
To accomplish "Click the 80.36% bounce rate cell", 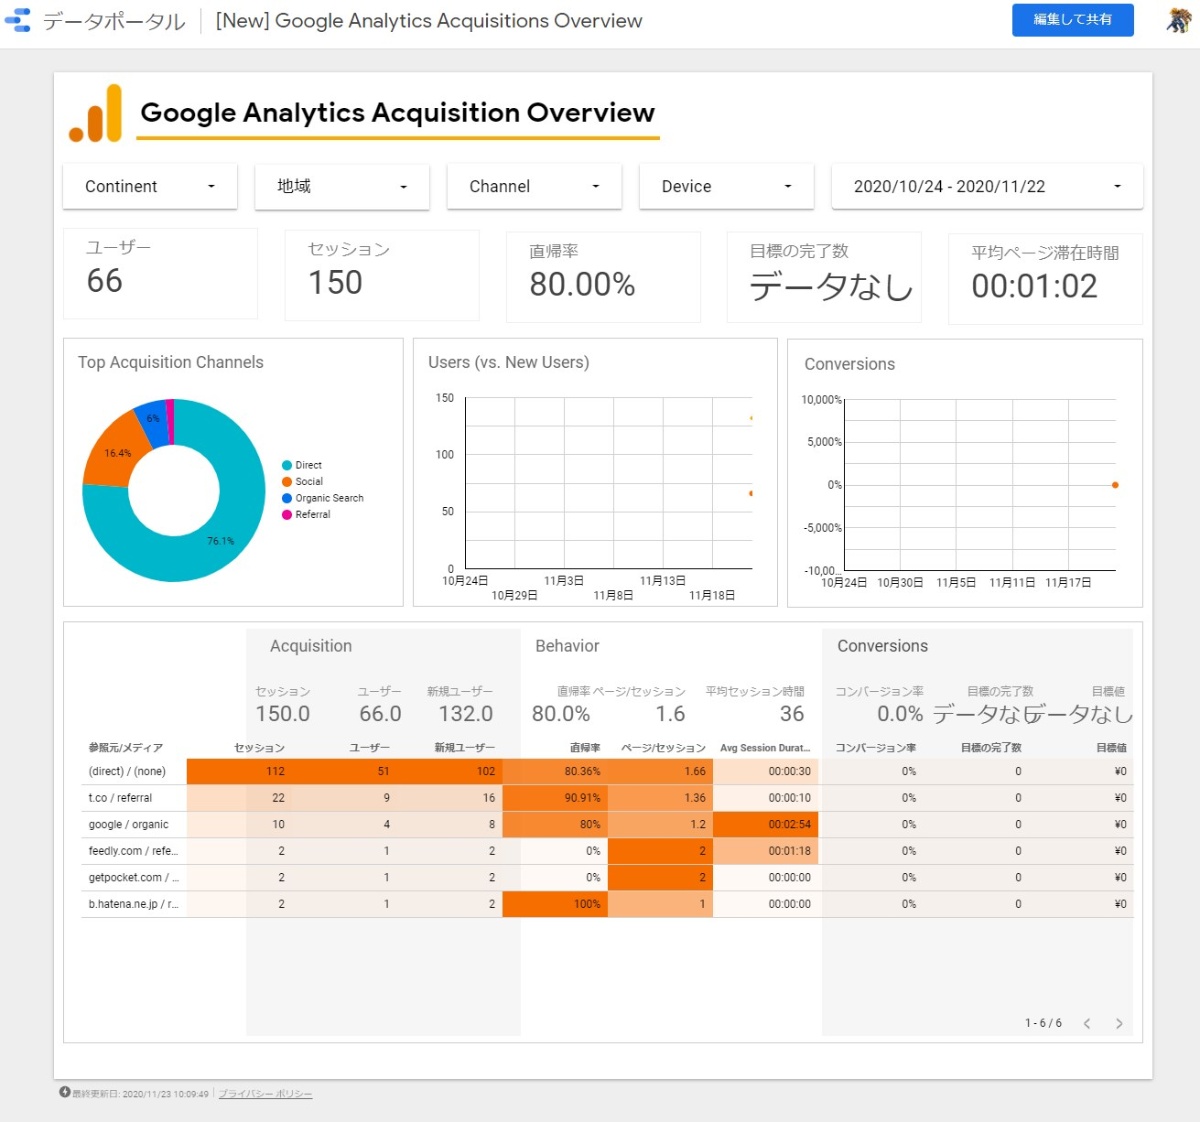I will pos(555,771).
